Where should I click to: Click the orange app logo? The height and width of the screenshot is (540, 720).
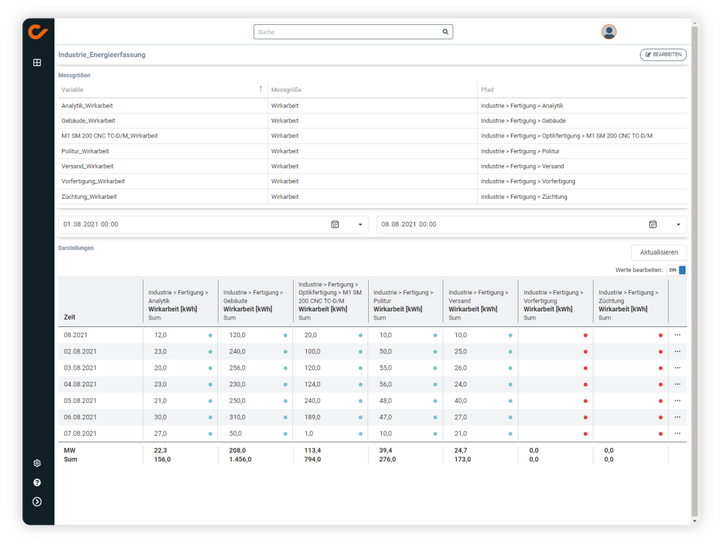37,30
